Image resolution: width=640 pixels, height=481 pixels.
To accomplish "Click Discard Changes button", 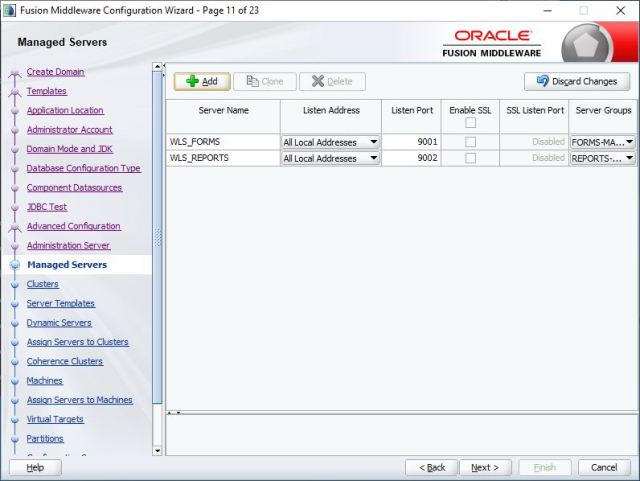I will tap(577, 81).
